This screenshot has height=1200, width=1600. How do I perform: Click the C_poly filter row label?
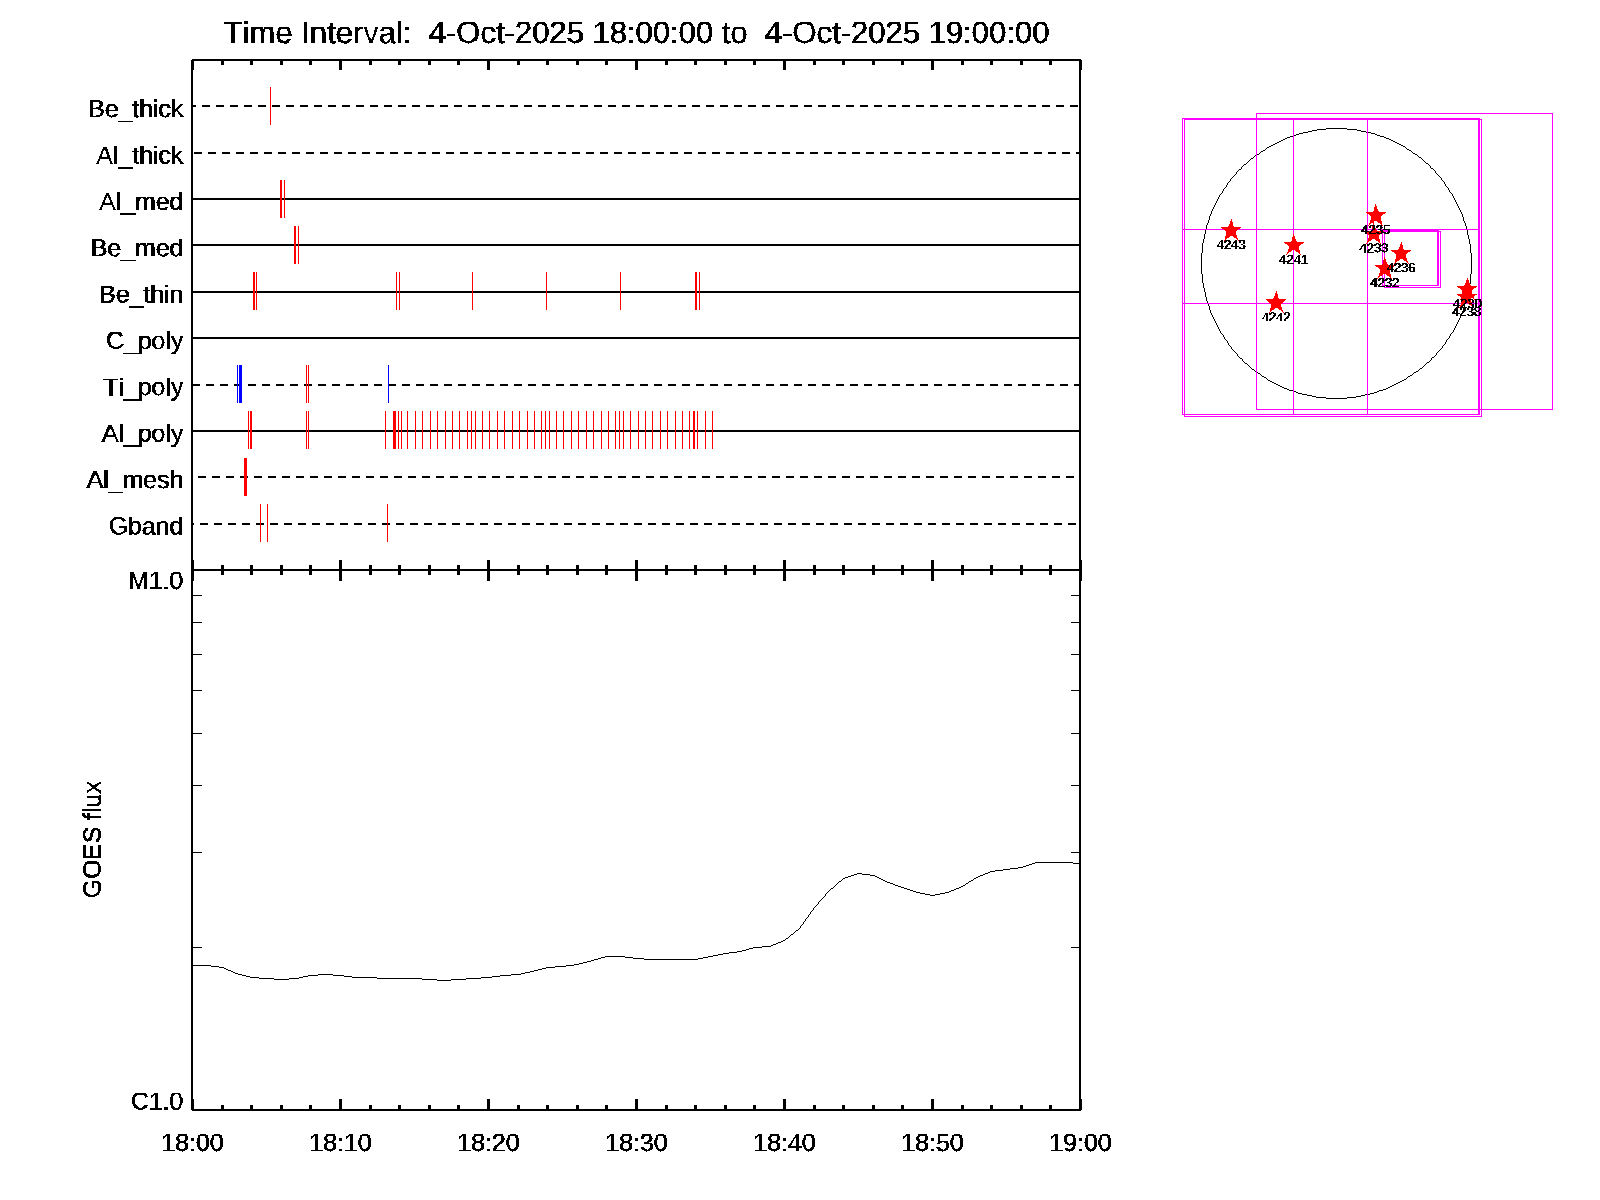coord(144,341)
